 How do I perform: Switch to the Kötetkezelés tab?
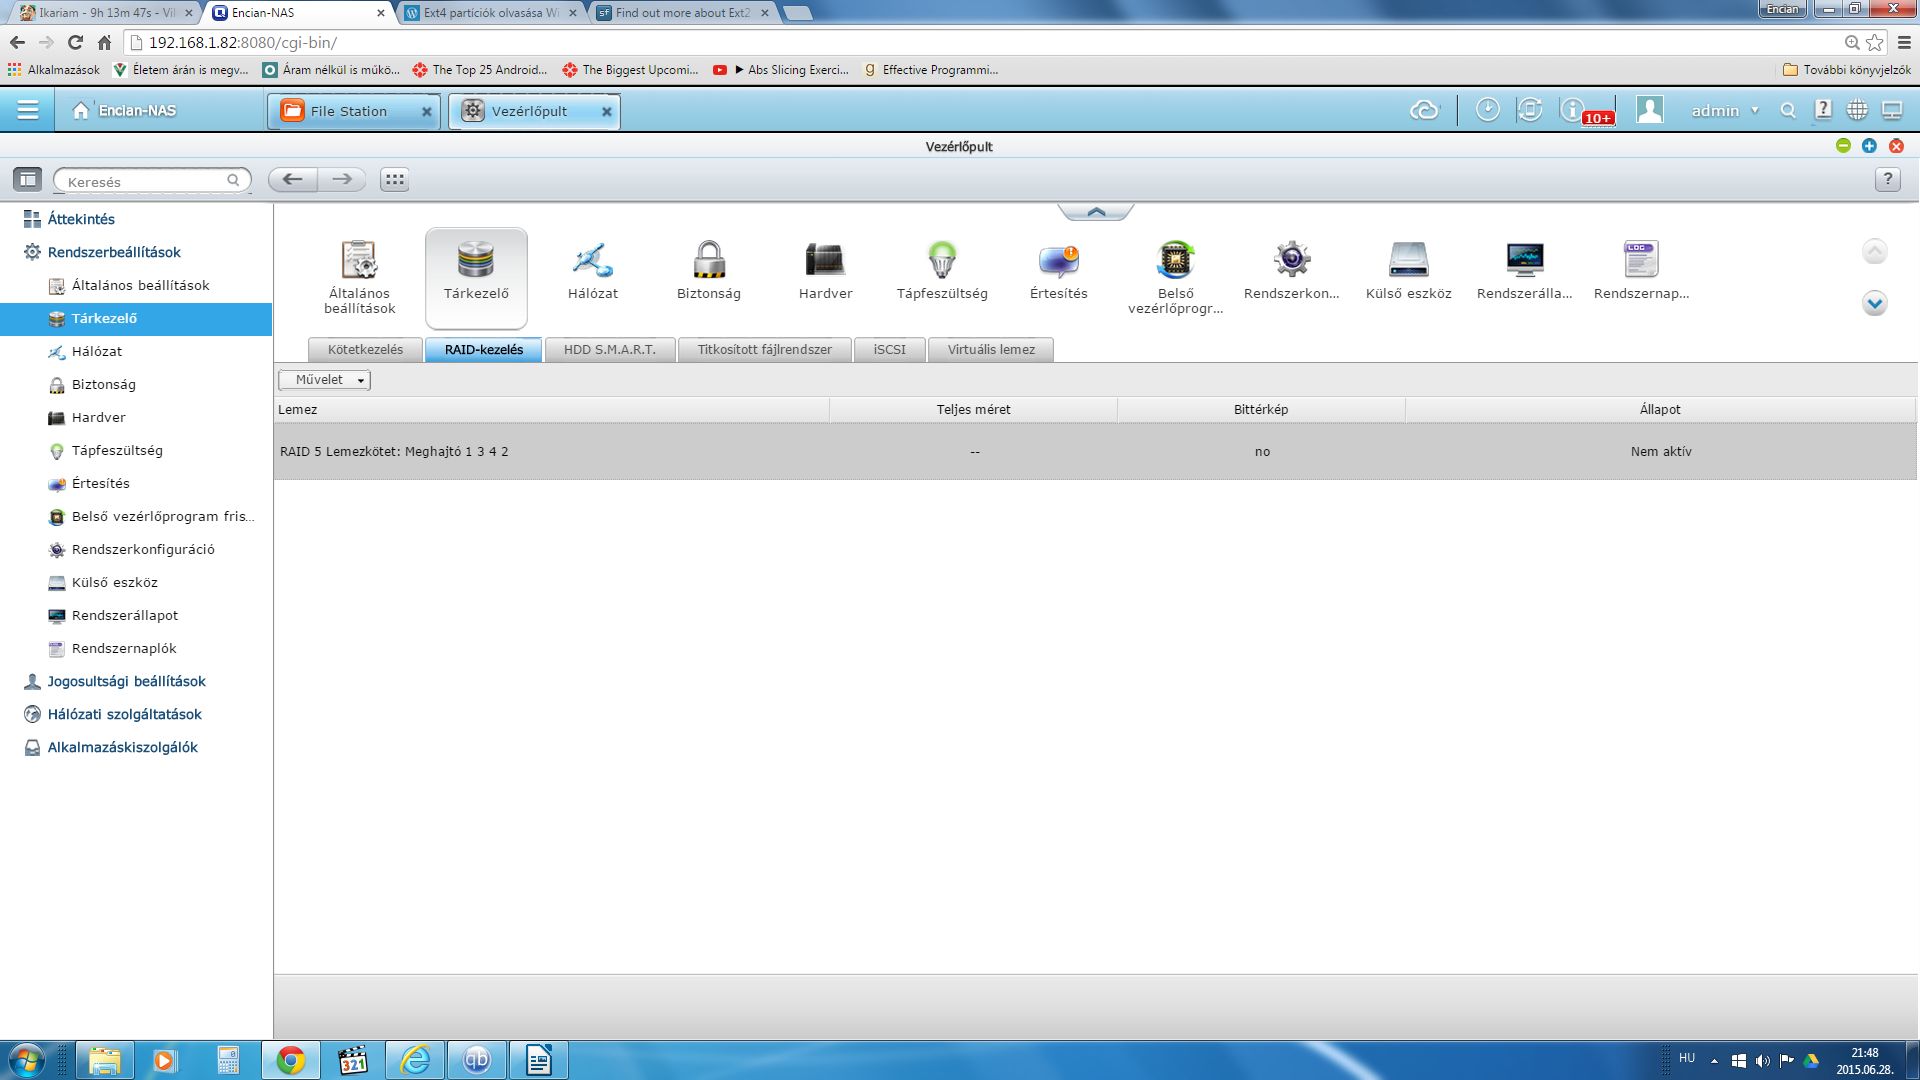365,350
